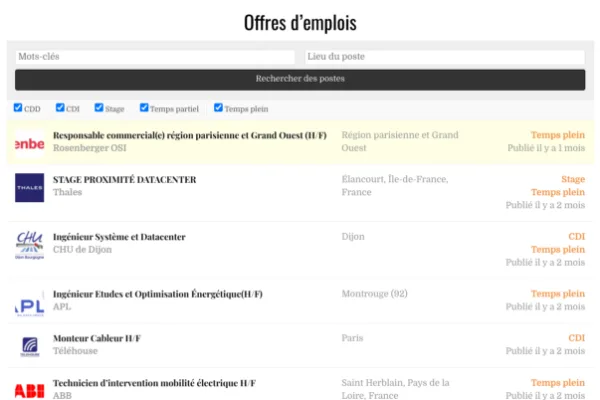Focus the Lieu du poste field
The width and height of the screenshot is (600, 400).
445,57
